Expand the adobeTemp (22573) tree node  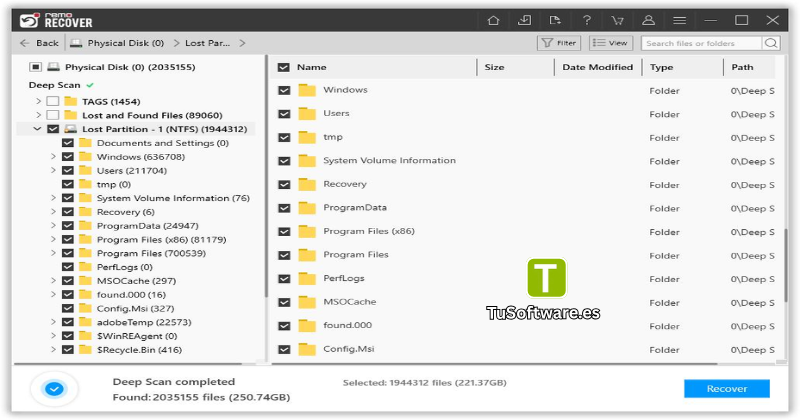53,322
